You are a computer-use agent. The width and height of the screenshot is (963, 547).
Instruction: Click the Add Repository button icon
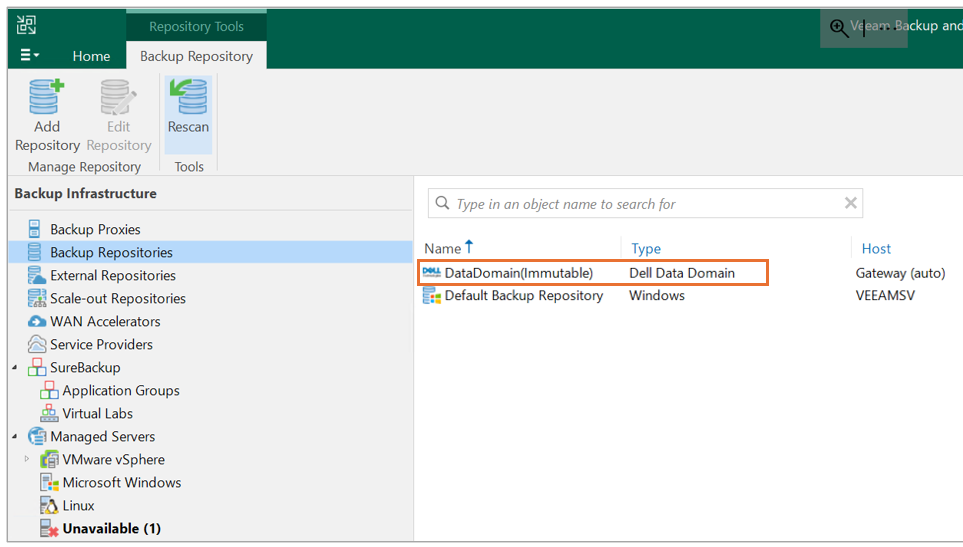(47, 96)
